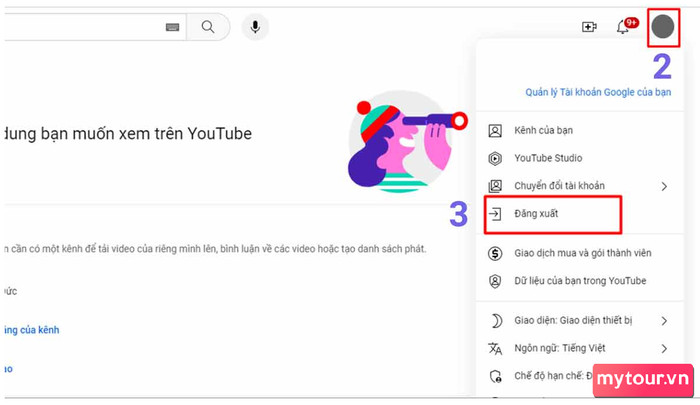Open YouTube Studio menu entry
Image resolution: width=700 pixels, height=405 pixels.
(580, 158)
